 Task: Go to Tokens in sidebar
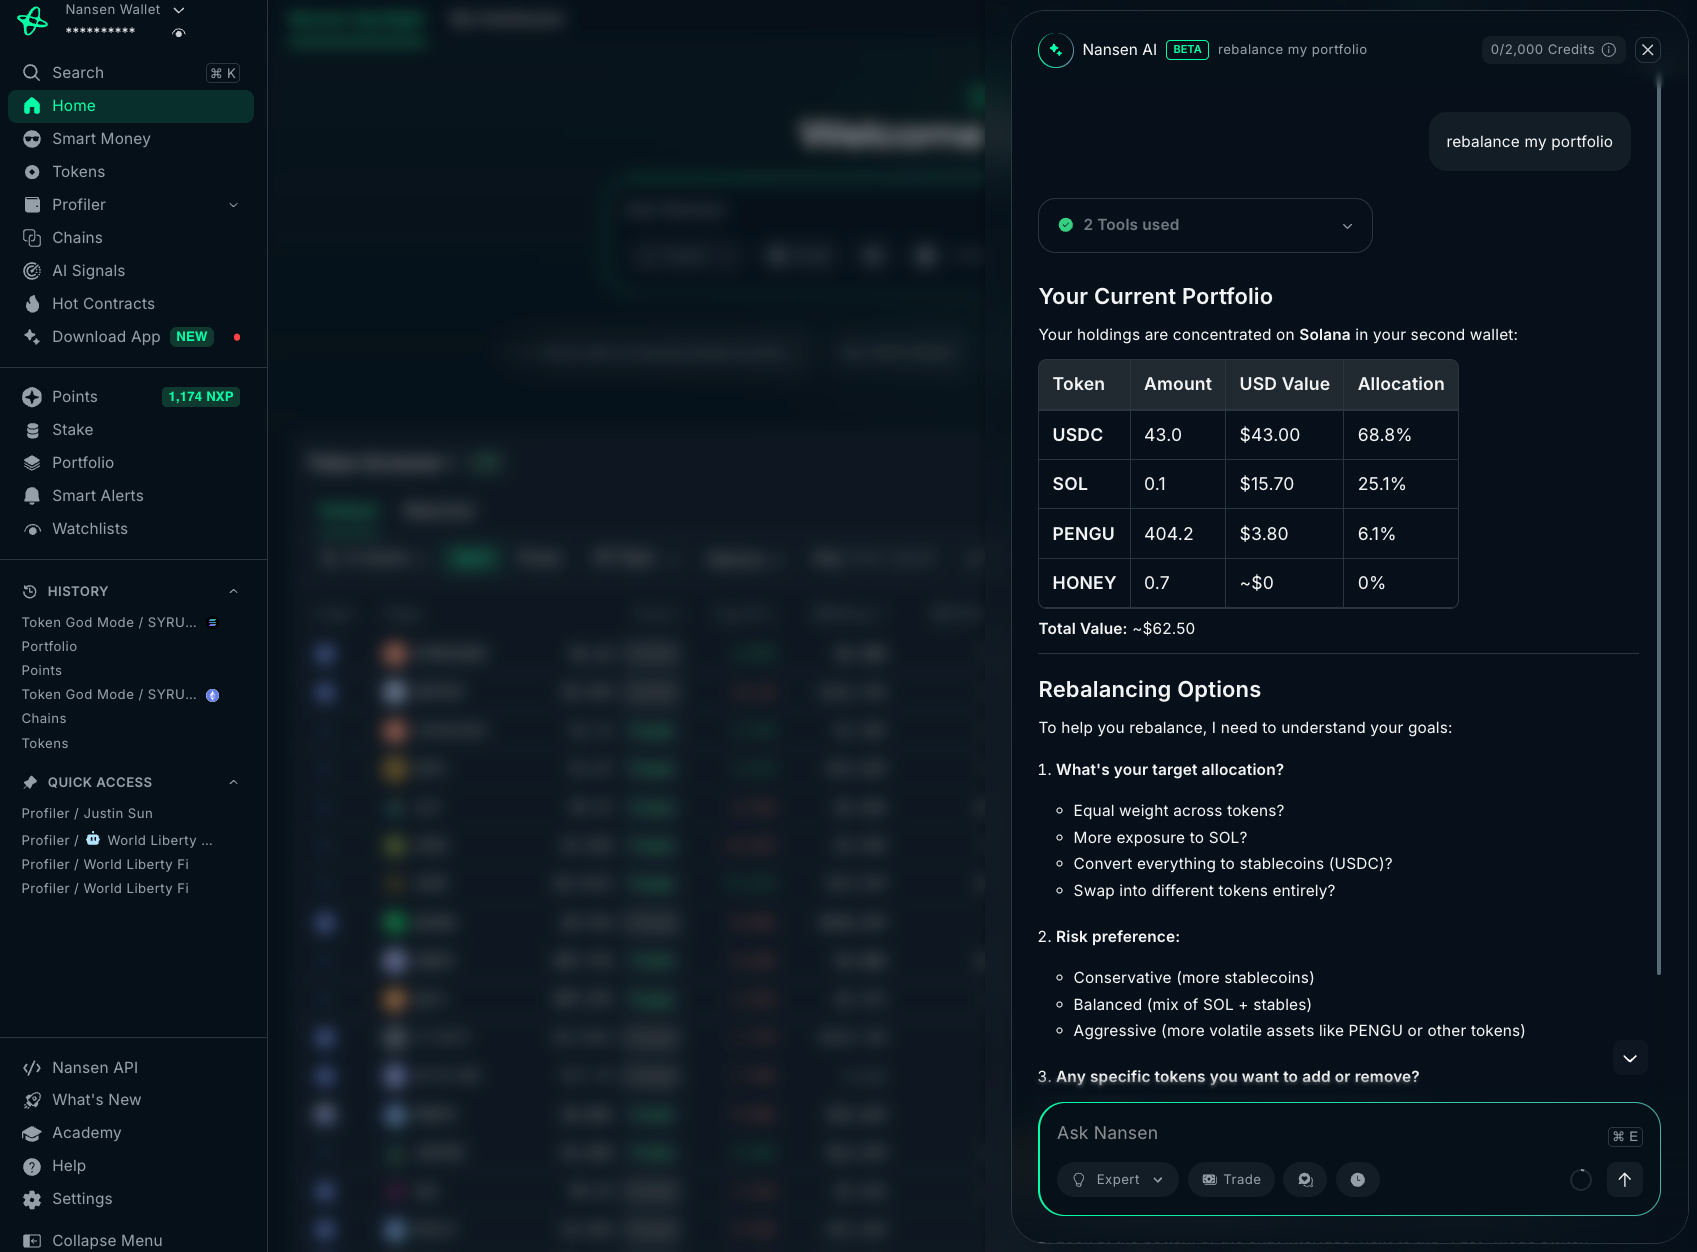coord(78,172)
